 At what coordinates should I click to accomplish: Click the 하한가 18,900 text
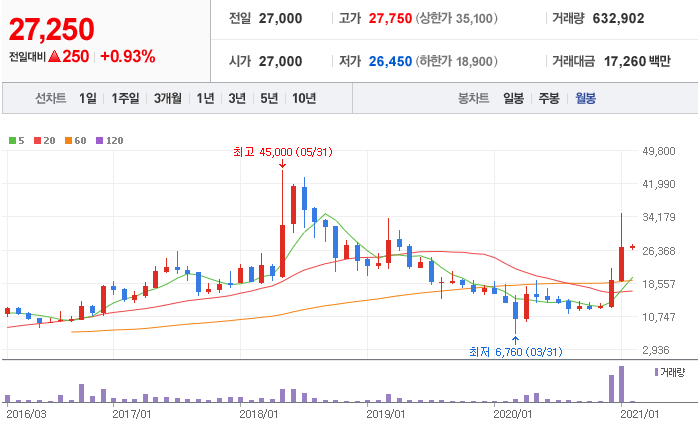point(457,61)
